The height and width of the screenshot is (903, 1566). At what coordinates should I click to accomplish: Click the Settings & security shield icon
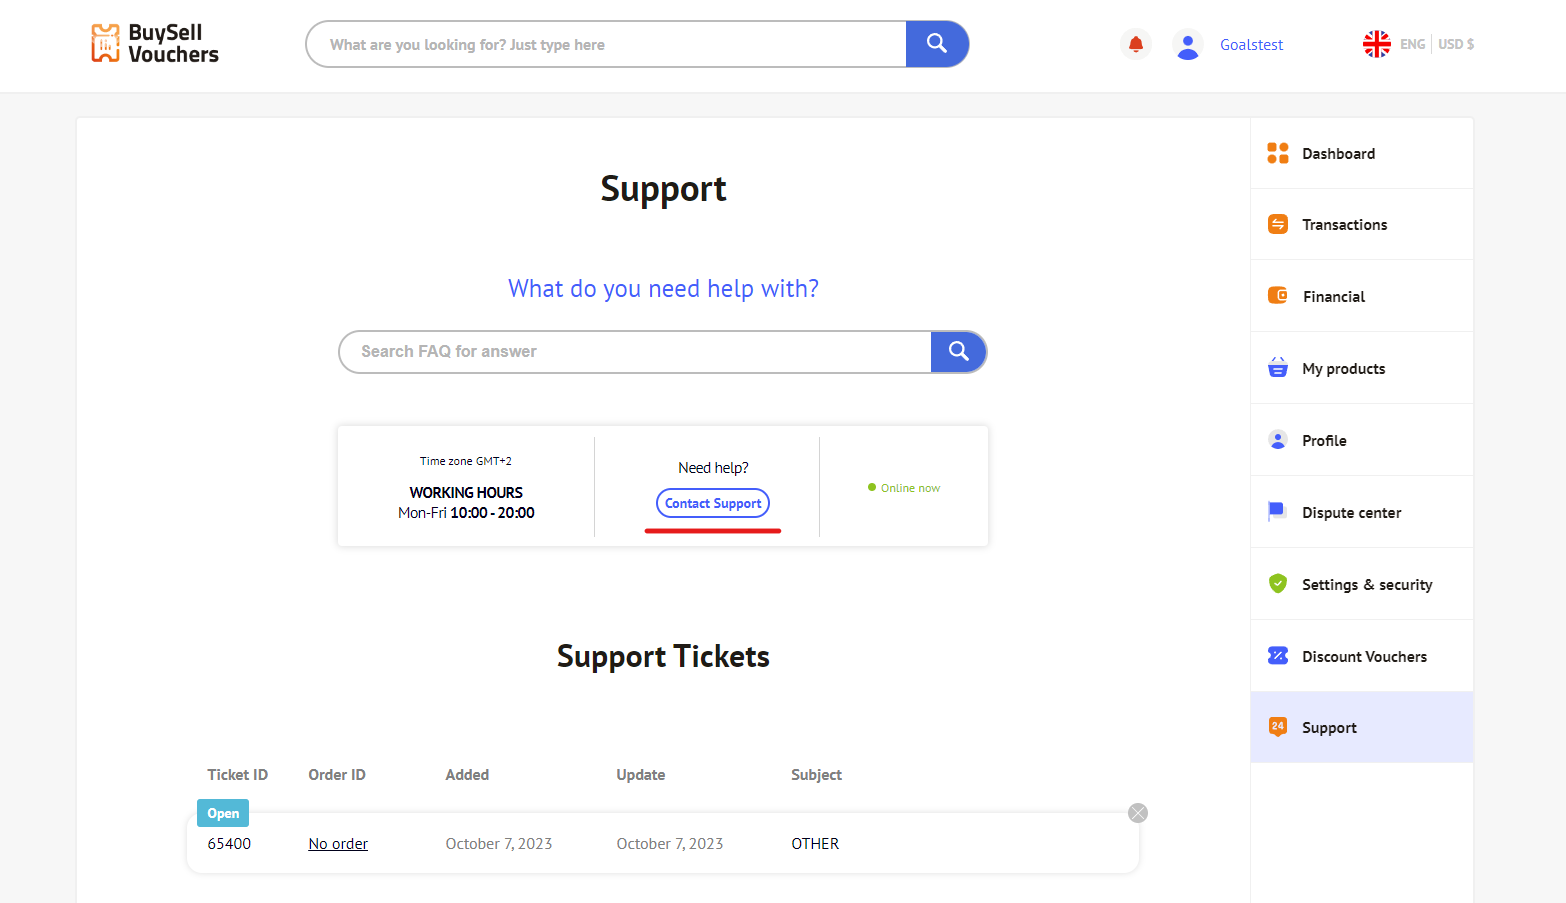[x=1278, y=583]
